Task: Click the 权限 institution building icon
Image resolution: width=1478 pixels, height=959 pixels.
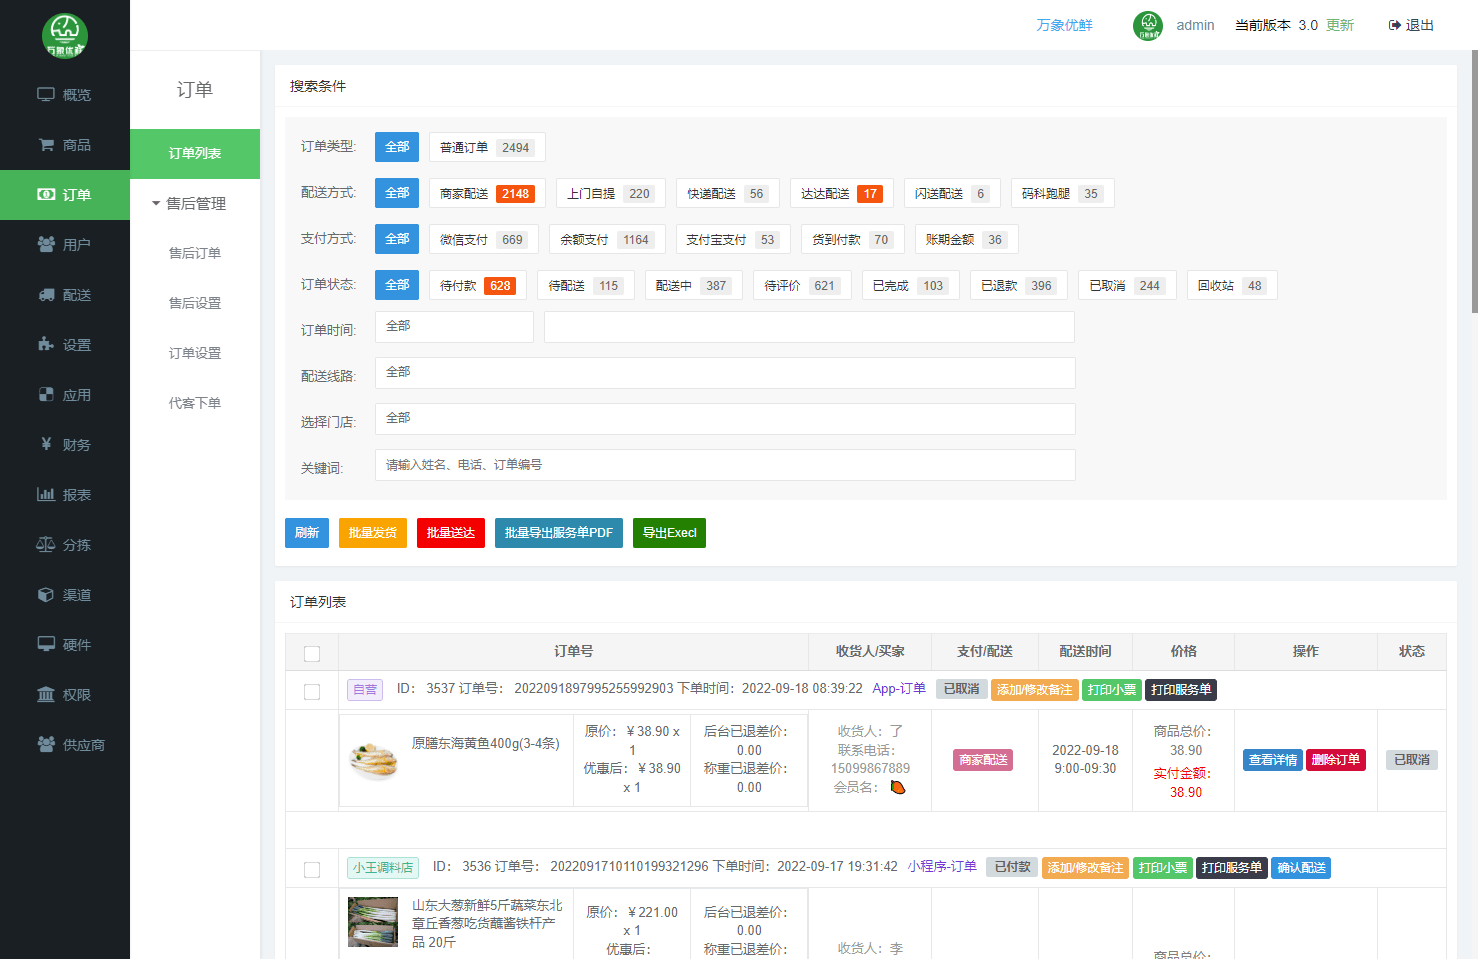Action: click(46, 695)
